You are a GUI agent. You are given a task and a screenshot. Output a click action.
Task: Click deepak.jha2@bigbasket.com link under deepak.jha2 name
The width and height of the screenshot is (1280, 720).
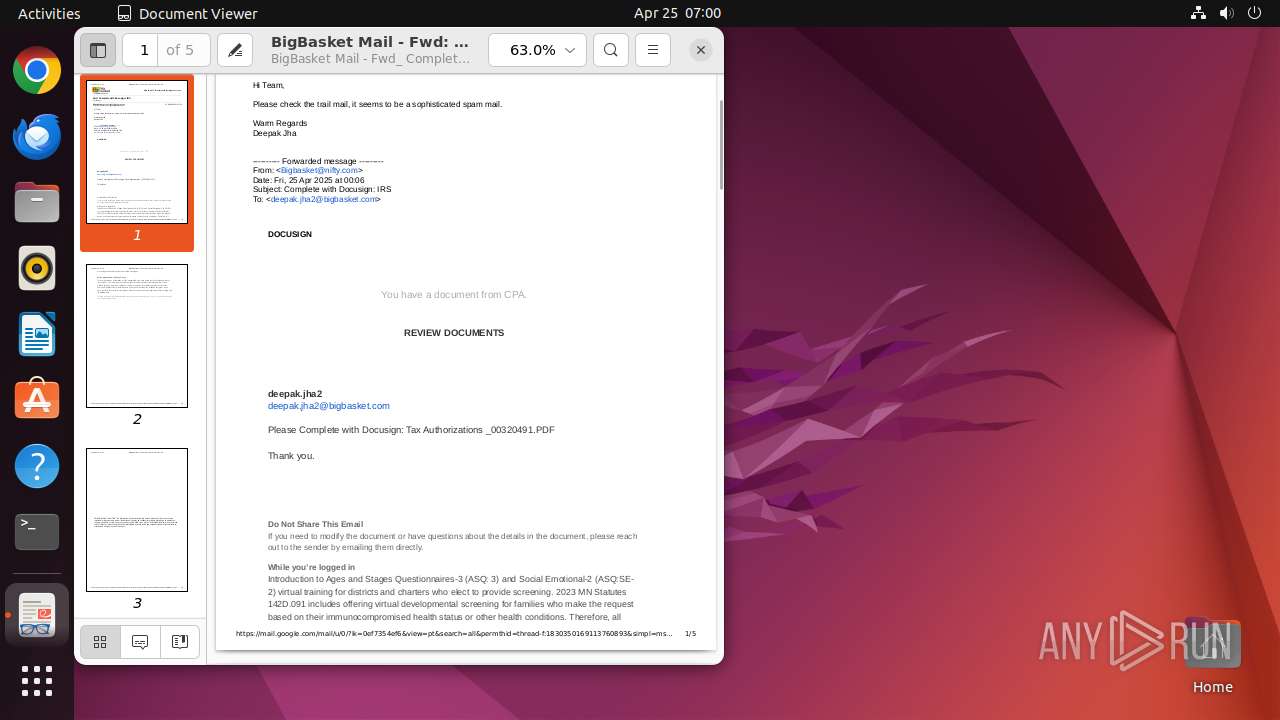329,406
